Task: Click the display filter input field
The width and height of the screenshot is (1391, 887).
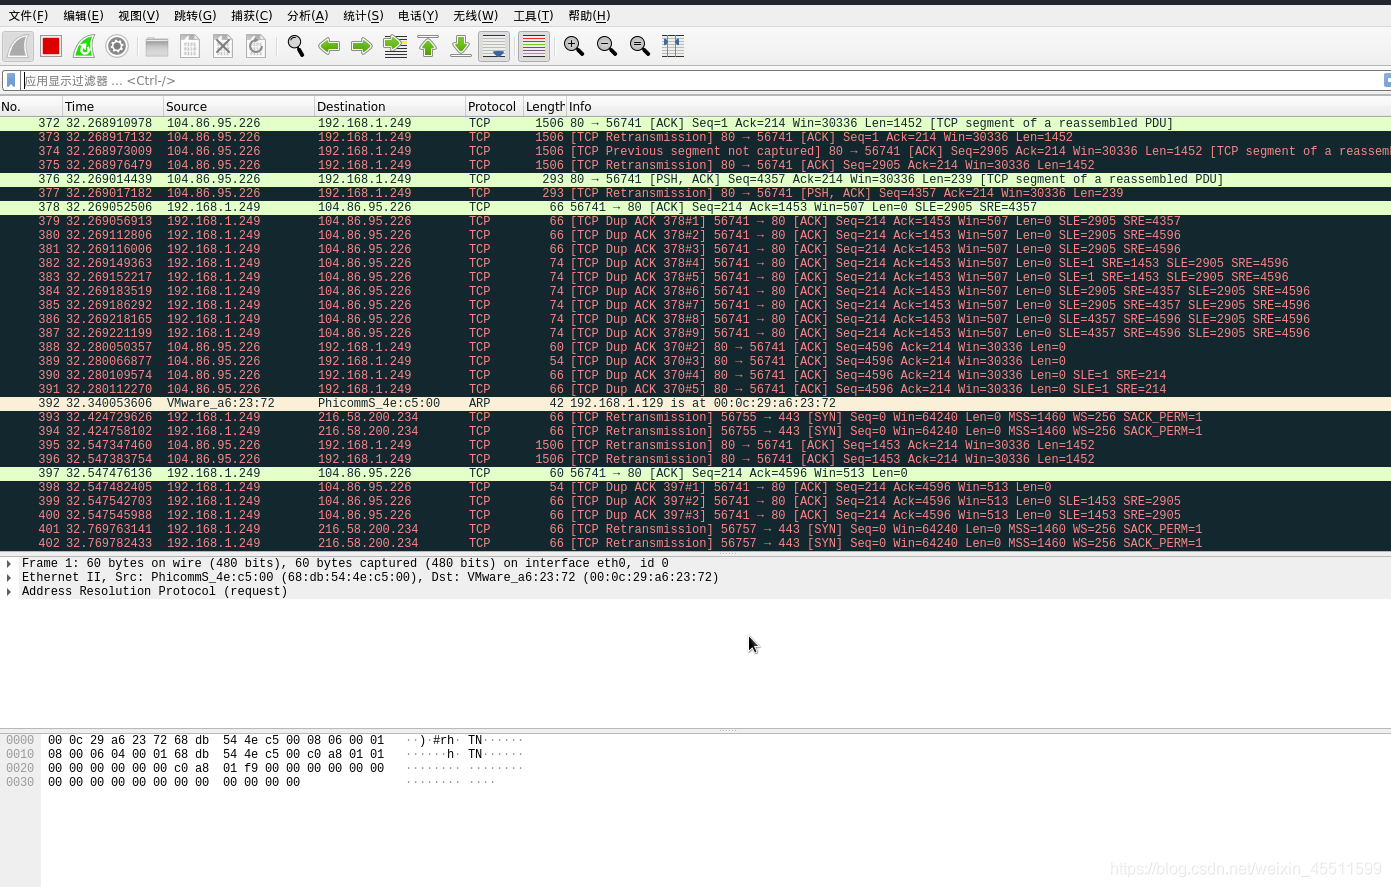Action: point(700,80)
